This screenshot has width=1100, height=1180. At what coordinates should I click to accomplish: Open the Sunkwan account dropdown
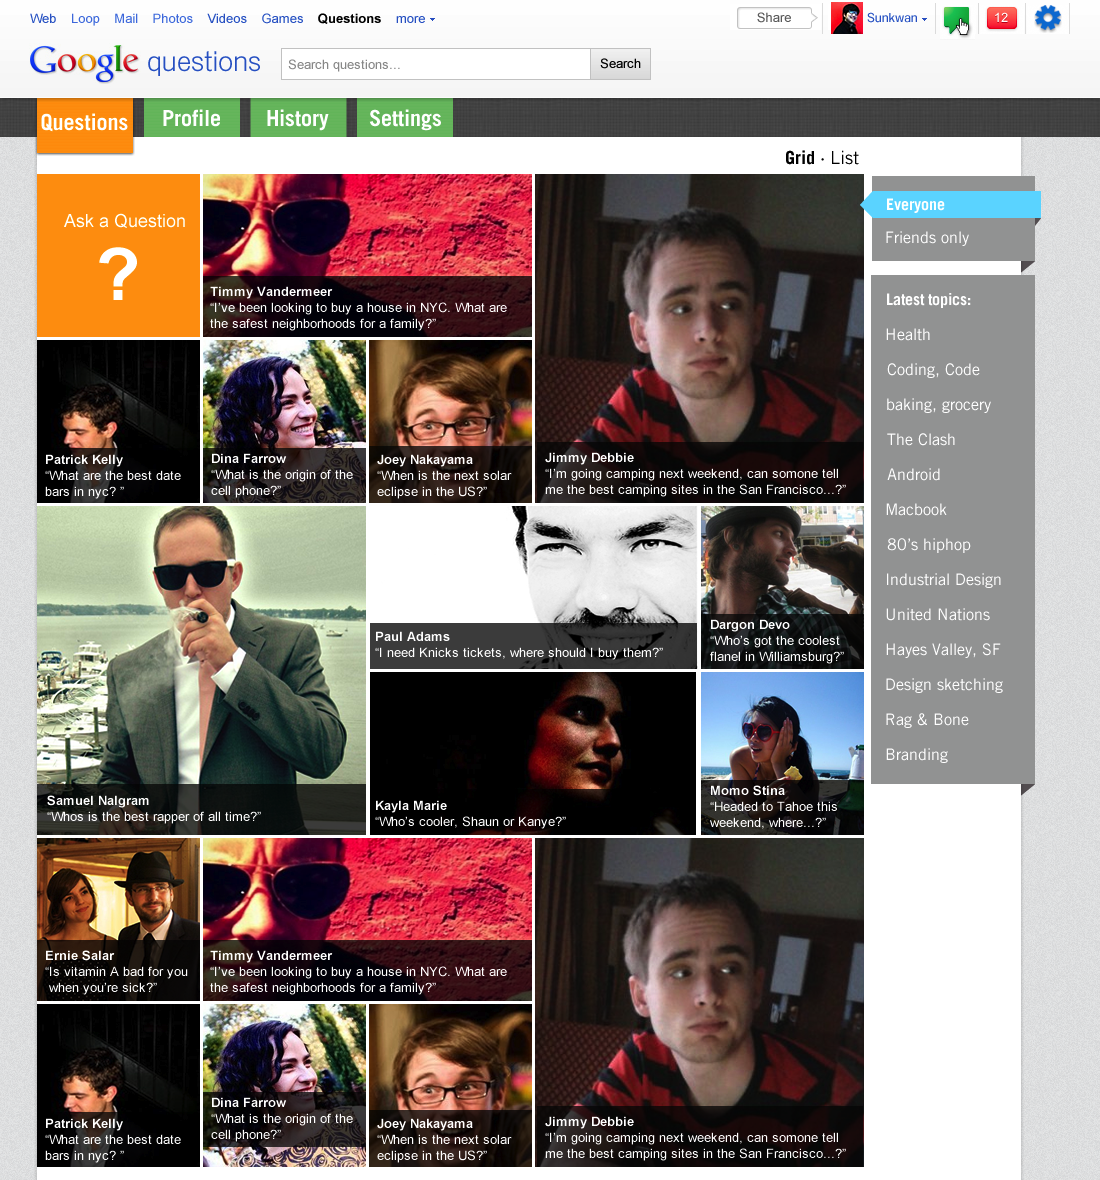point(897,18)
